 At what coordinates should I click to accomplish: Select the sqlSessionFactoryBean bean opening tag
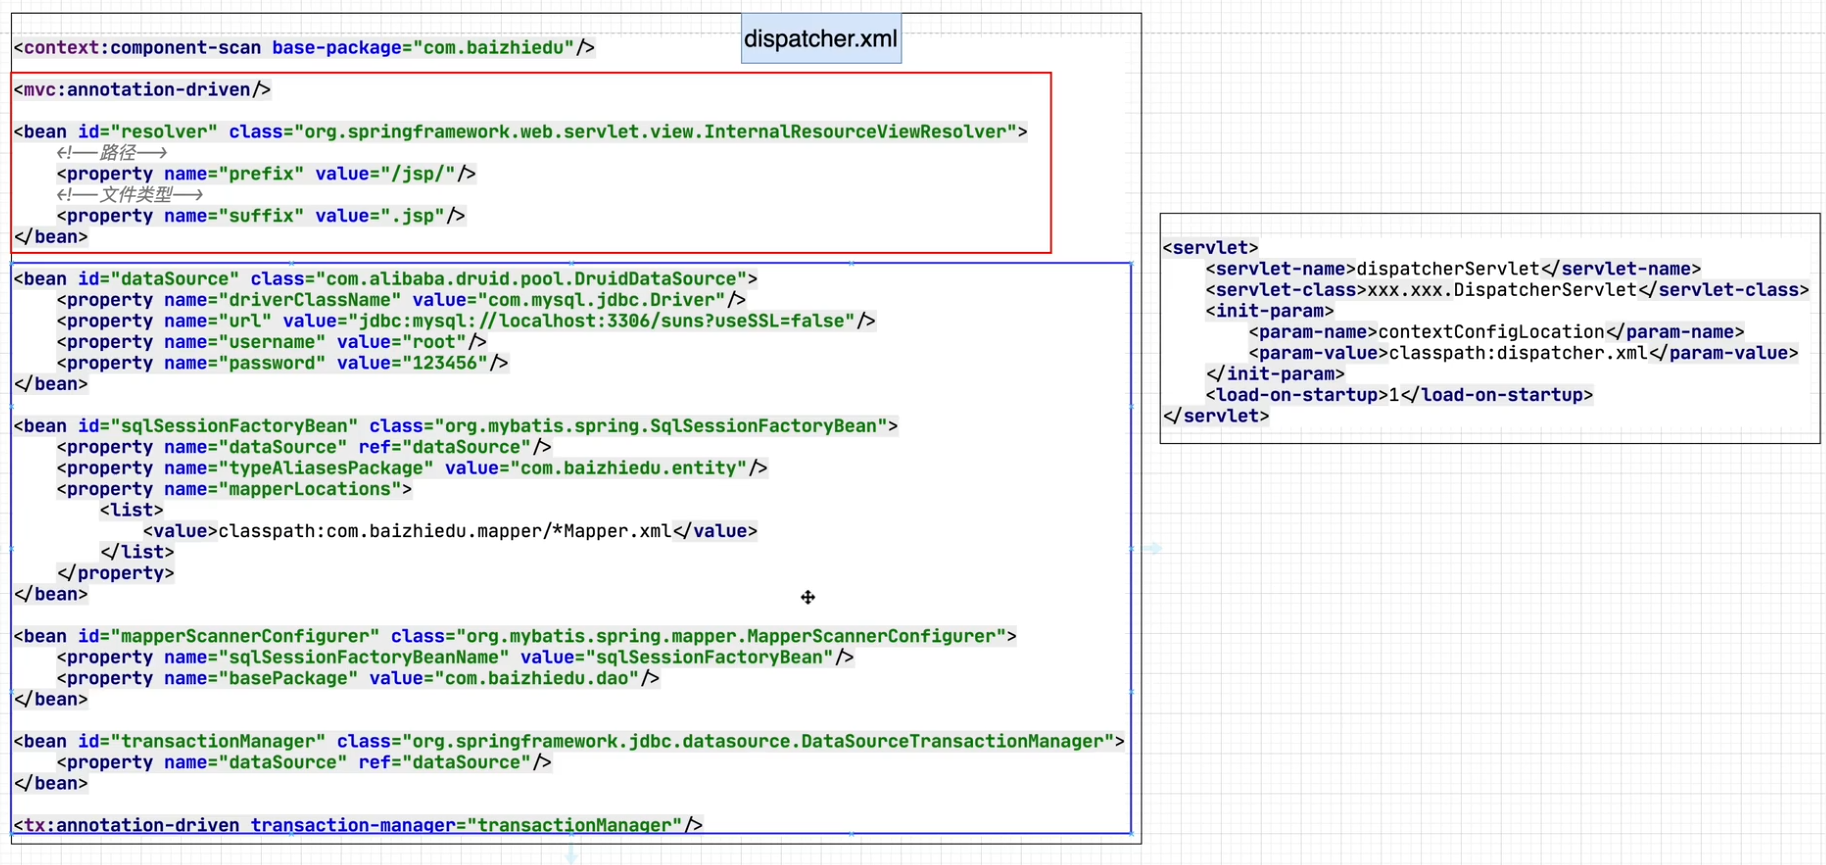pyautogui.click(x=455, y=426)
